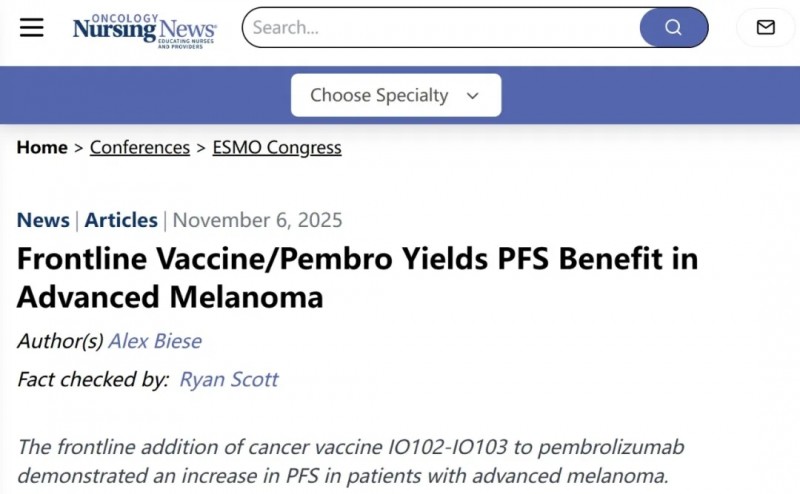Open the envelope mail icon

pos(765,27)
